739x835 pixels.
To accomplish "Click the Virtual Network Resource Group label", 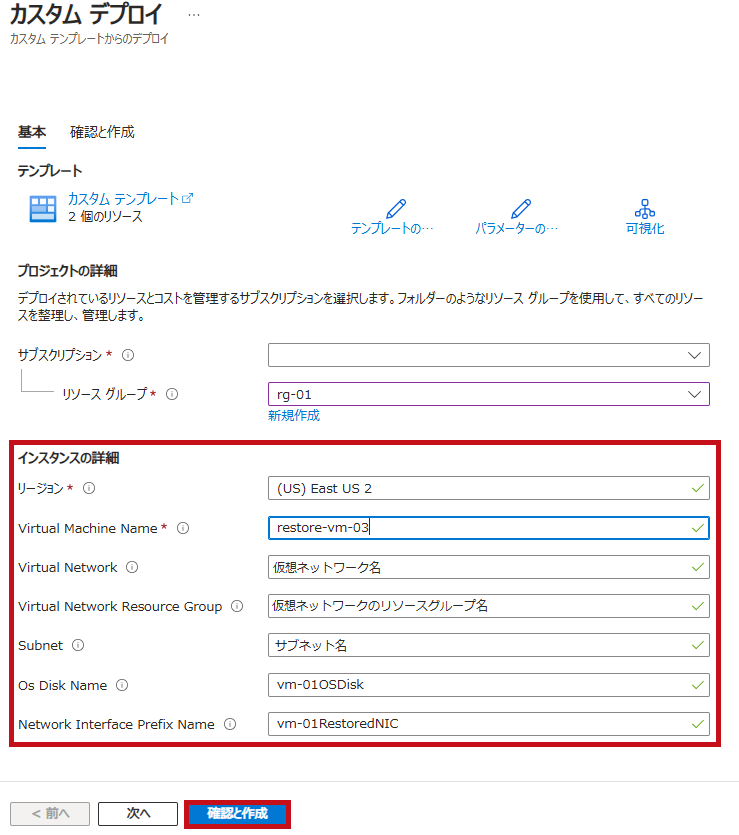I will click(120, 607).
